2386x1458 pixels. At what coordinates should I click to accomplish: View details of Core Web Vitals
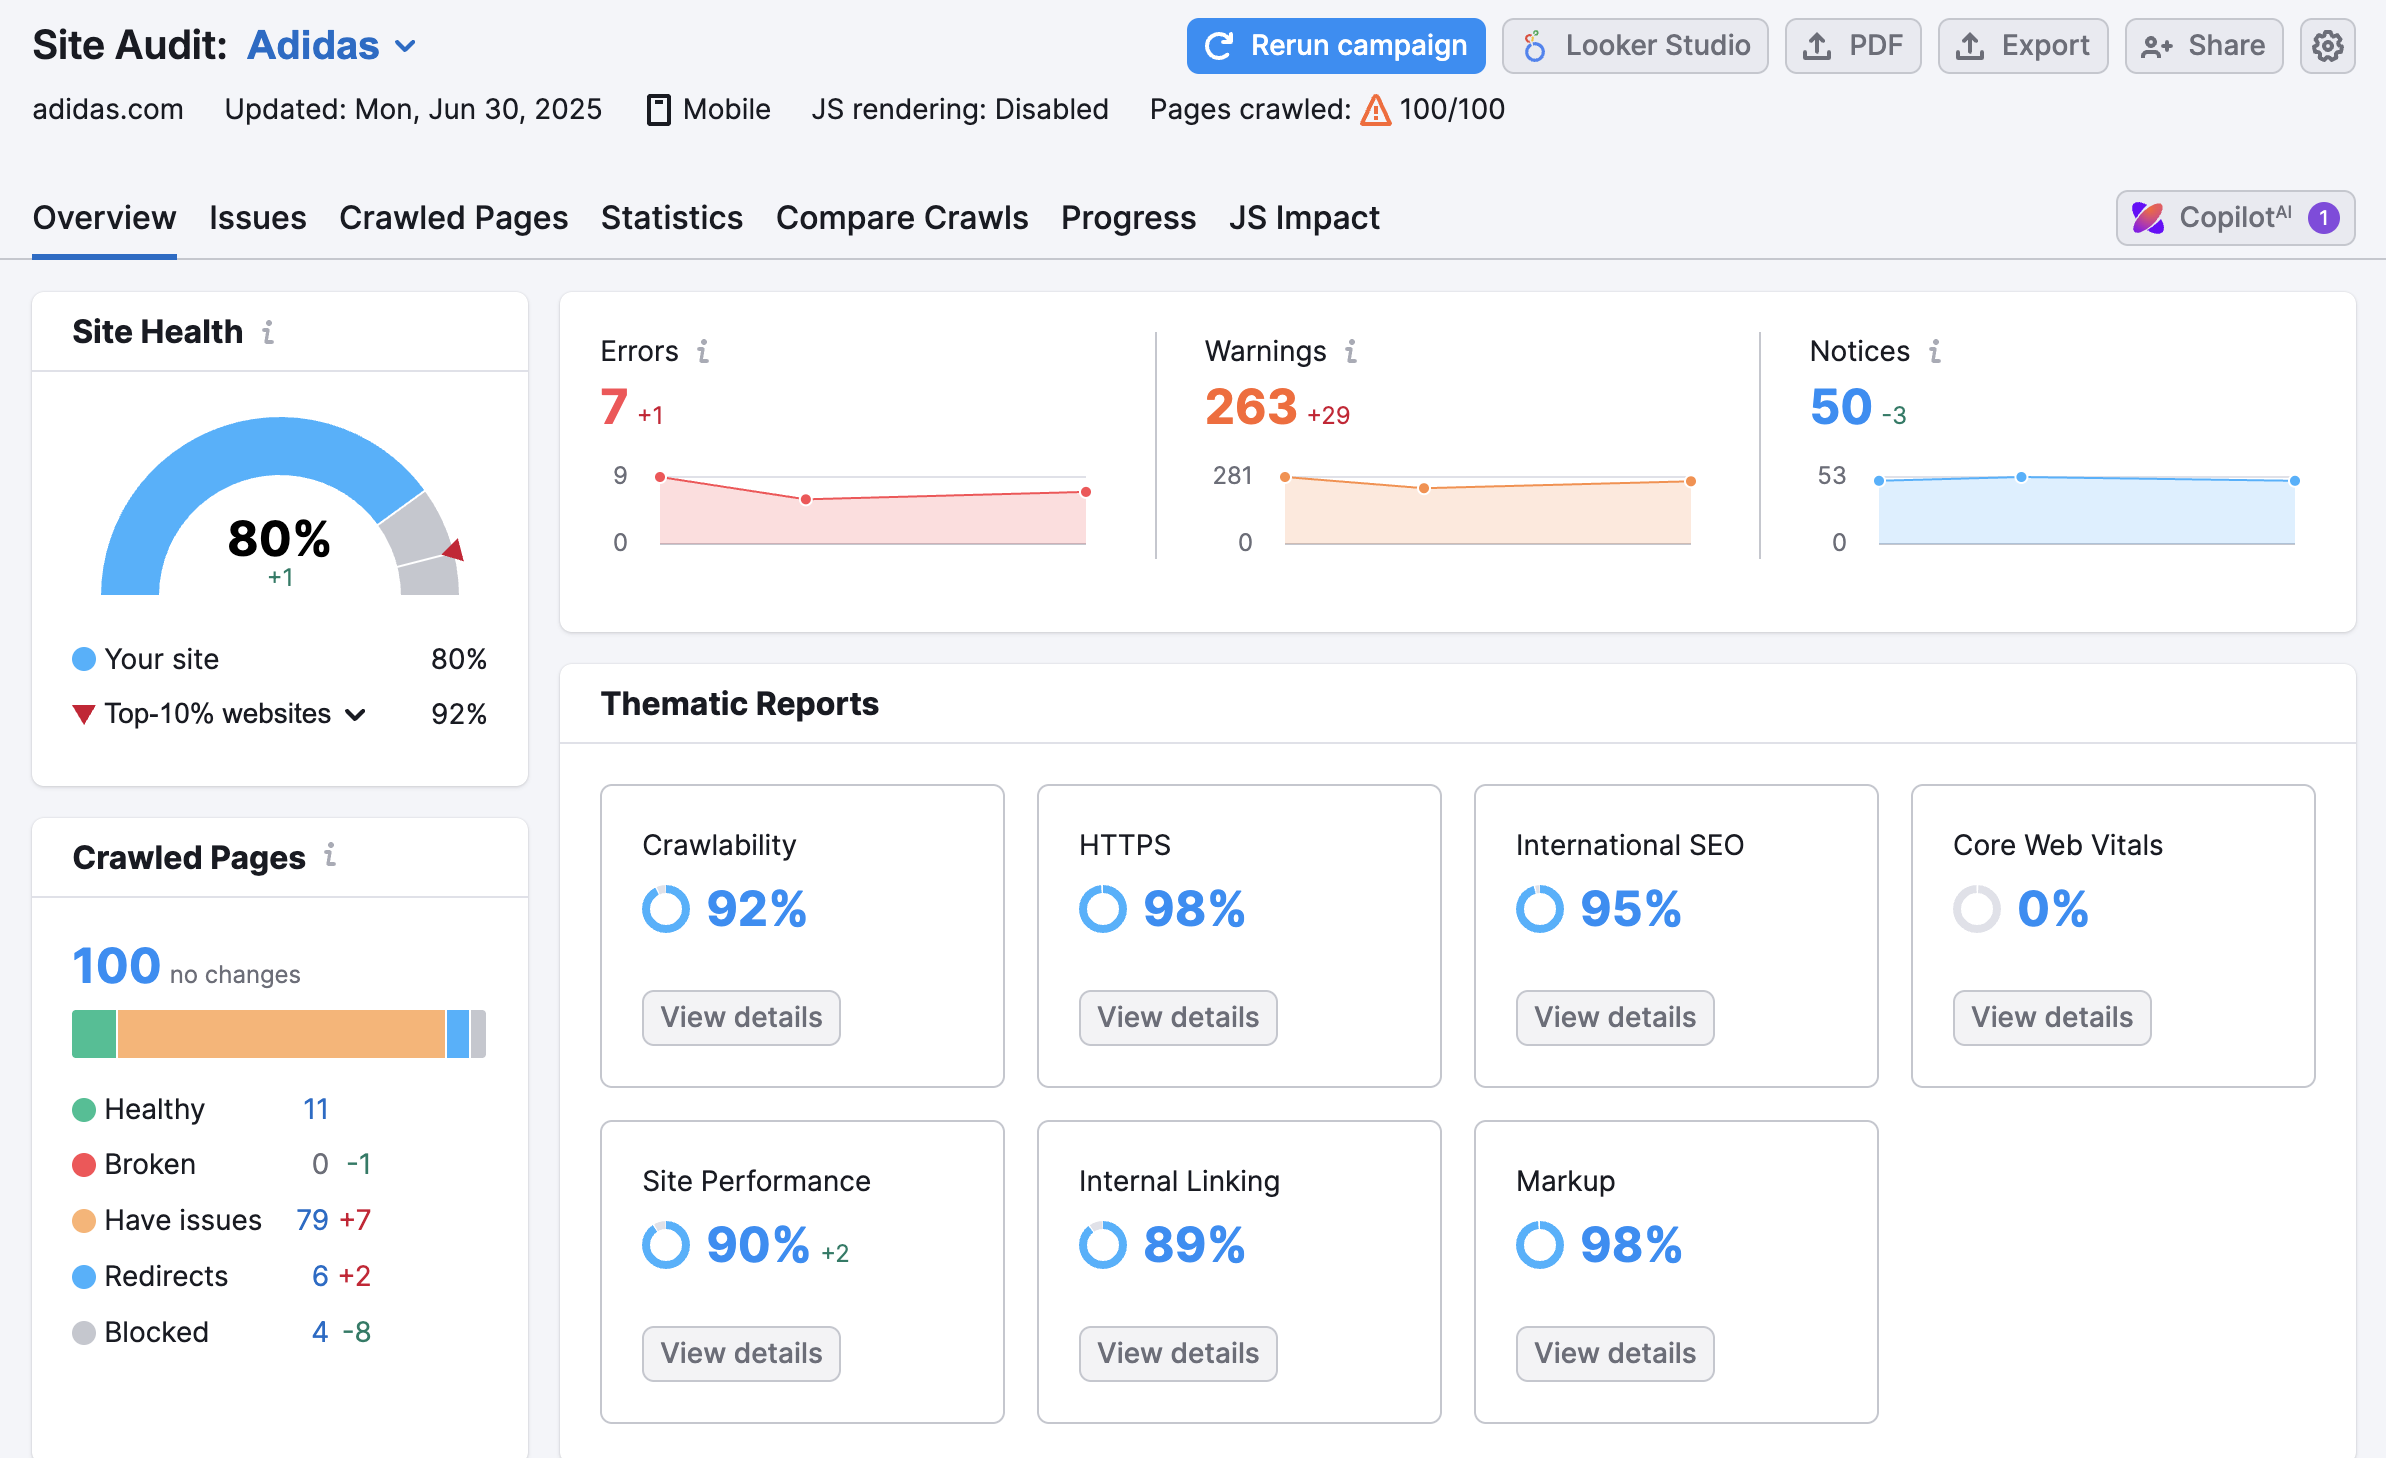click(x=2051, y=1017)
